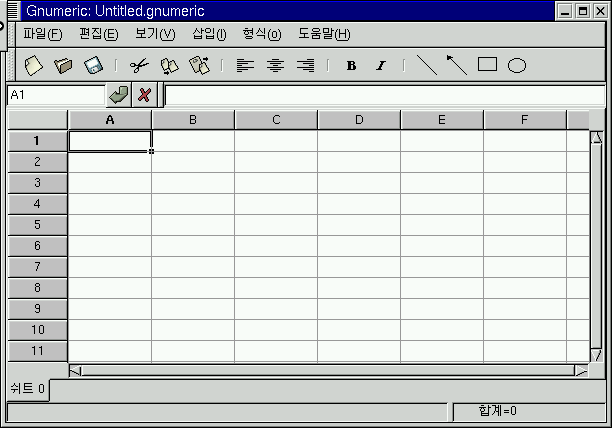The width and height of the screenshot is (612, 428).
Task: Align cell text to the right
Action: pyautogui.click(x=305, y=65)
